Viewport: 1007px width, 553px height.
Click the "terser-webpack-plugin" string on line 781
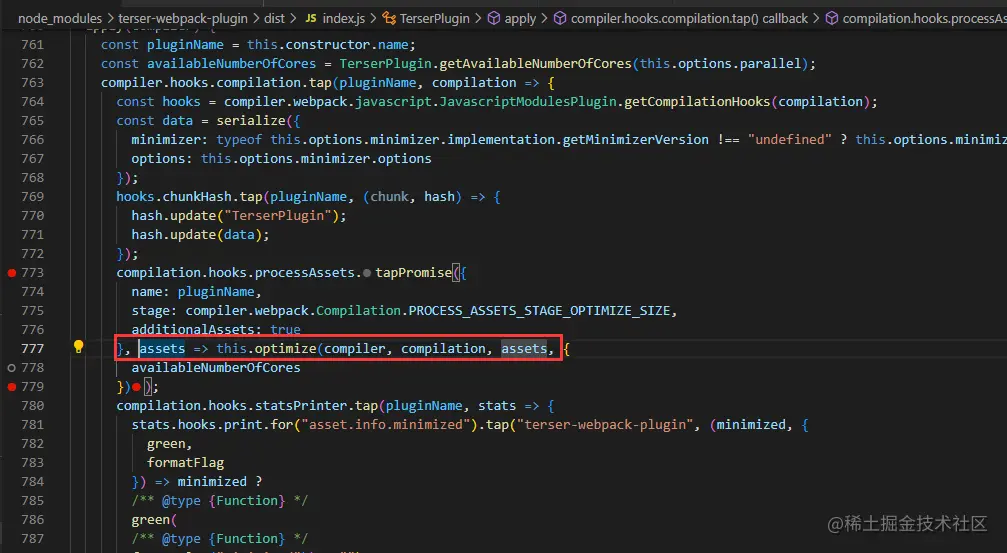tap(606, 425)
